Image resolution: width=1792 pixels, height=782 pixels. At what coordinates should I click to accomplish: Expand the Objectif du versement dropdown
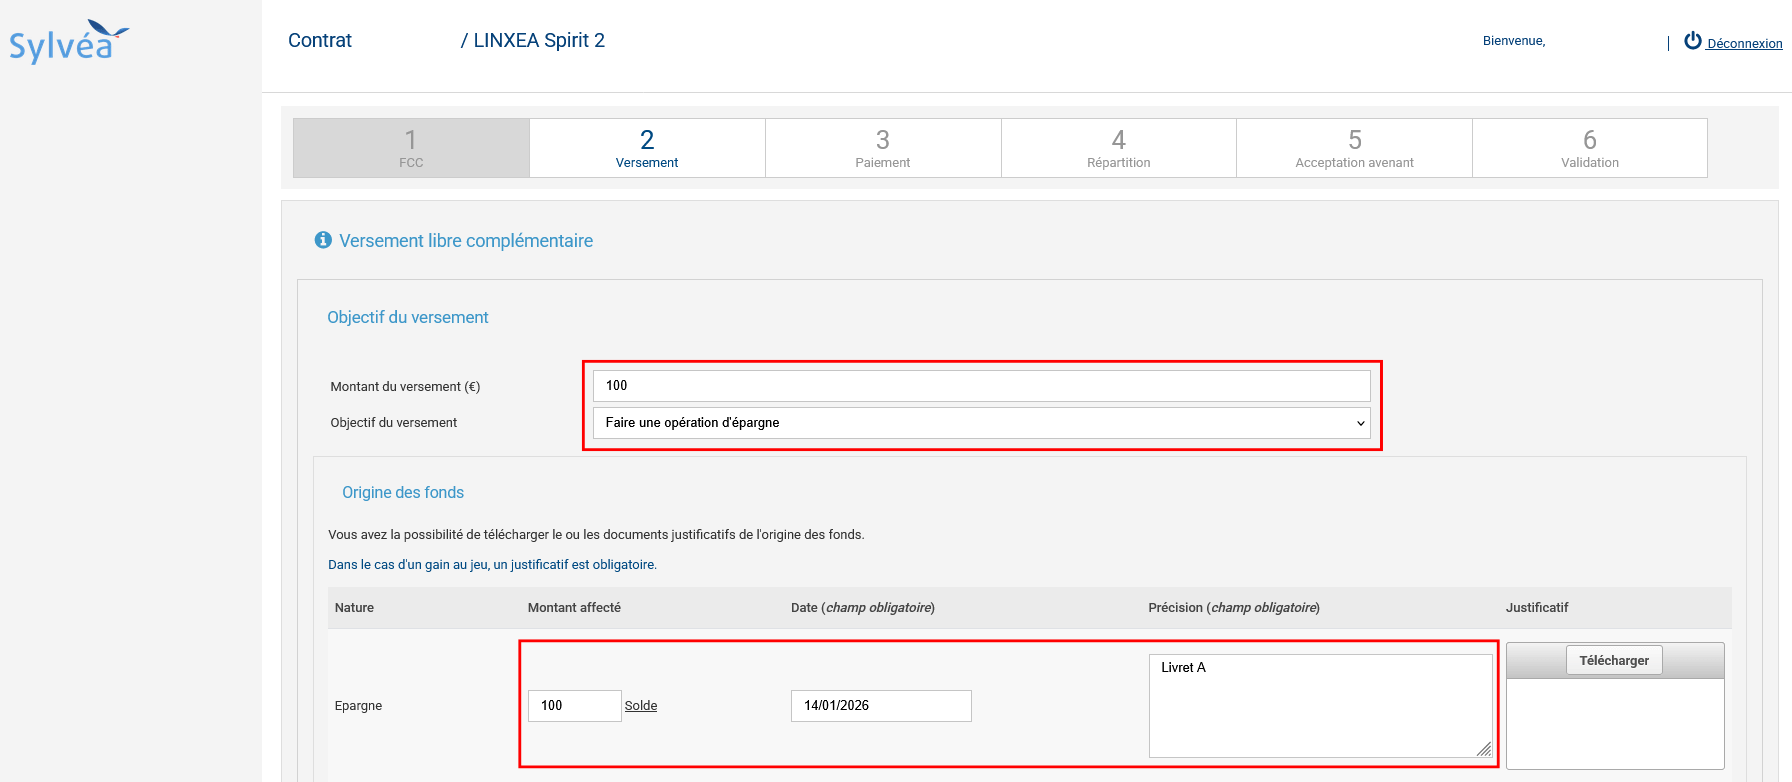(981, 423)
